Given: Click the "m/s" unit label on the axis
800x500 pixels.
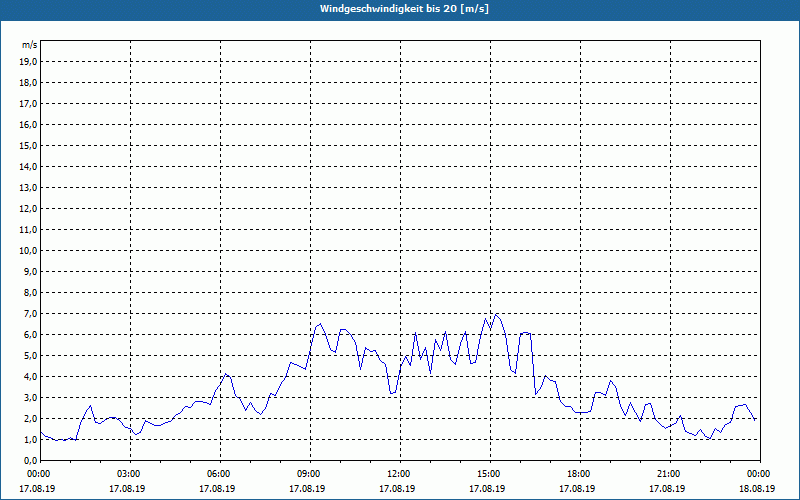Looking at the screenshot, I should pos(29,45).
